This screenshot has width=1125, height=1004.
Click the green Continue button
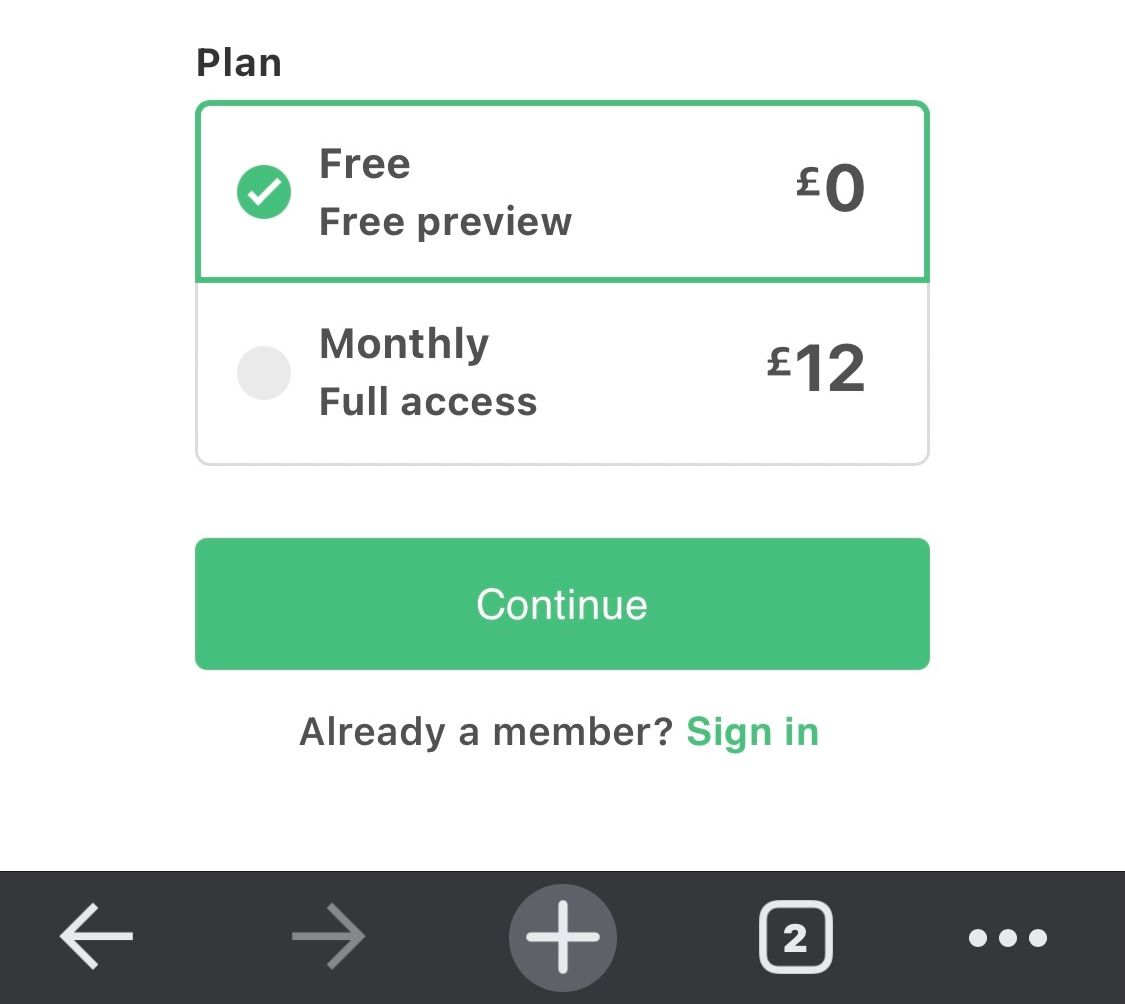(x=562, y=604)
